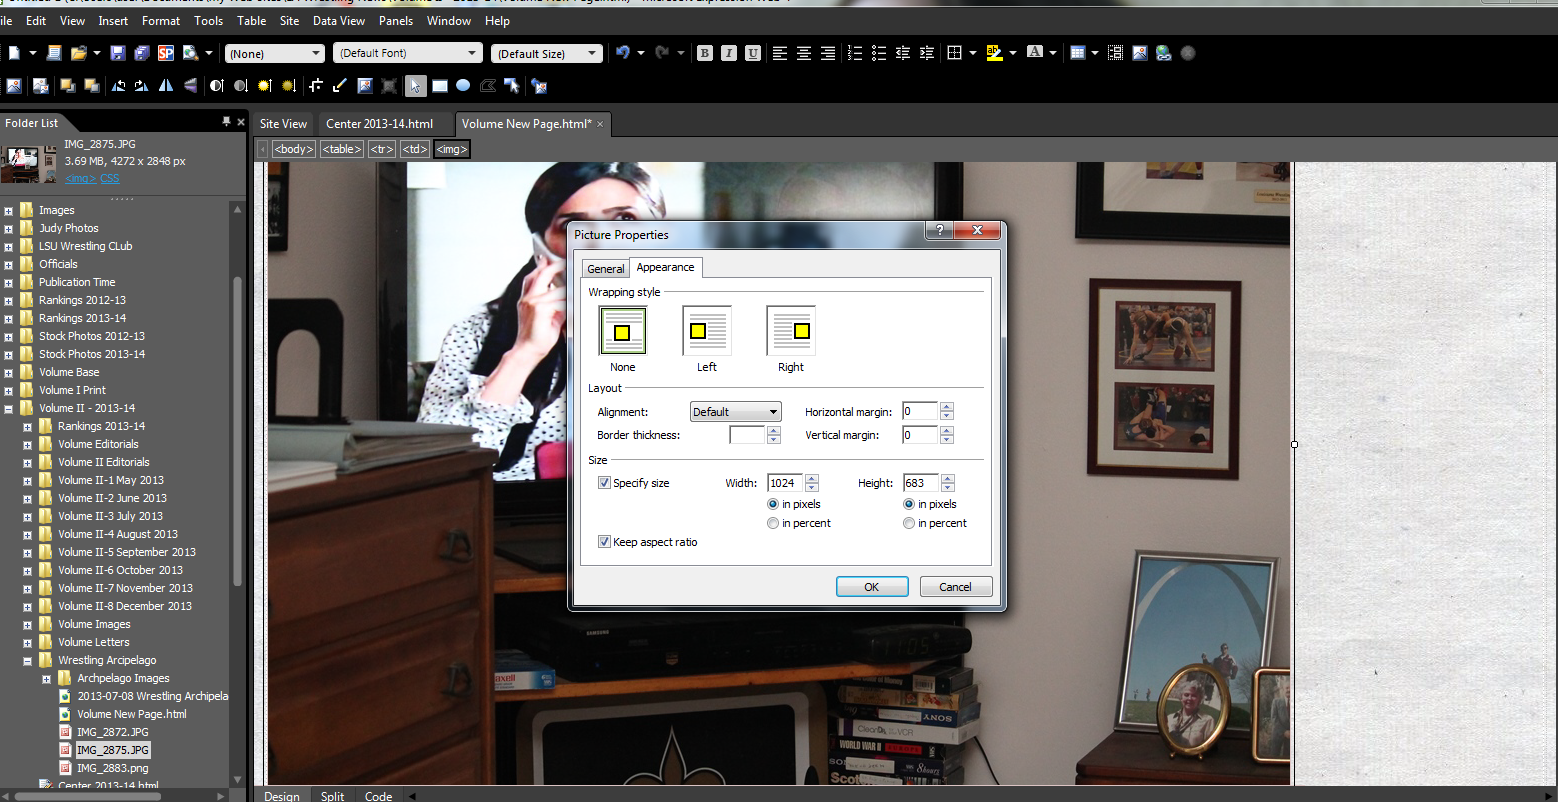Click OK in Picture Properties

click(872, 587)
